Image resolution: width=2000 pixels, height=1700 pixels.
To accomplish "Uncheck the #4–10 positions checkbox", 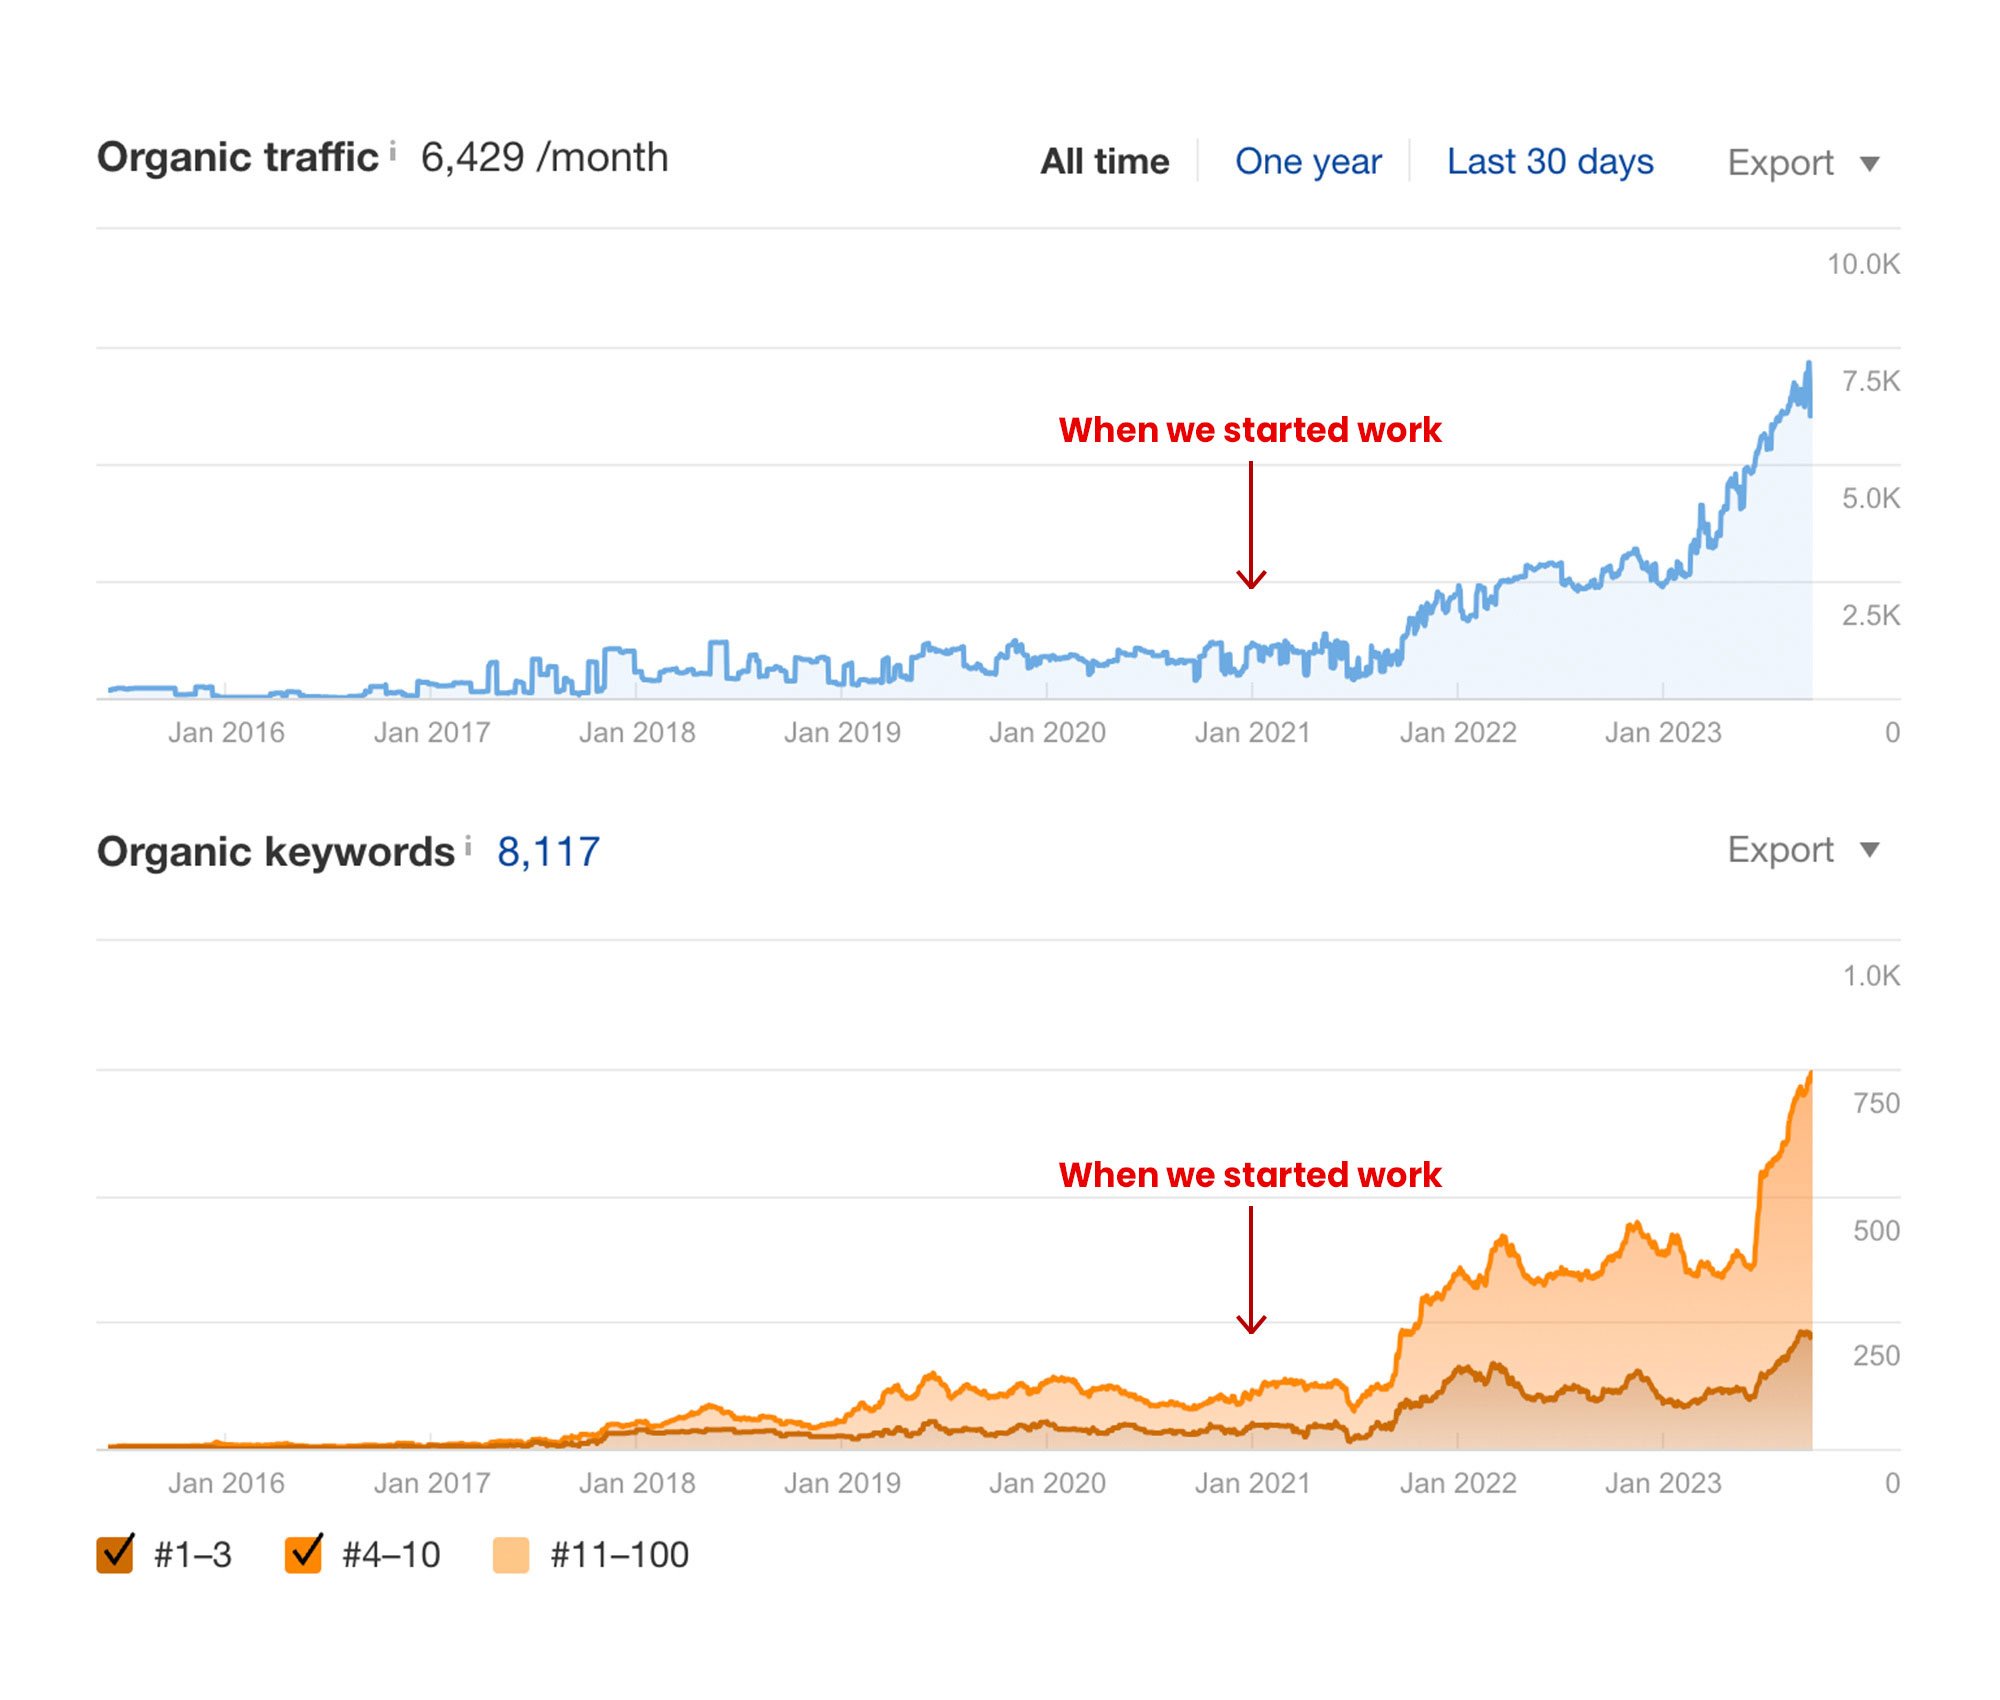I will 304,1554.
